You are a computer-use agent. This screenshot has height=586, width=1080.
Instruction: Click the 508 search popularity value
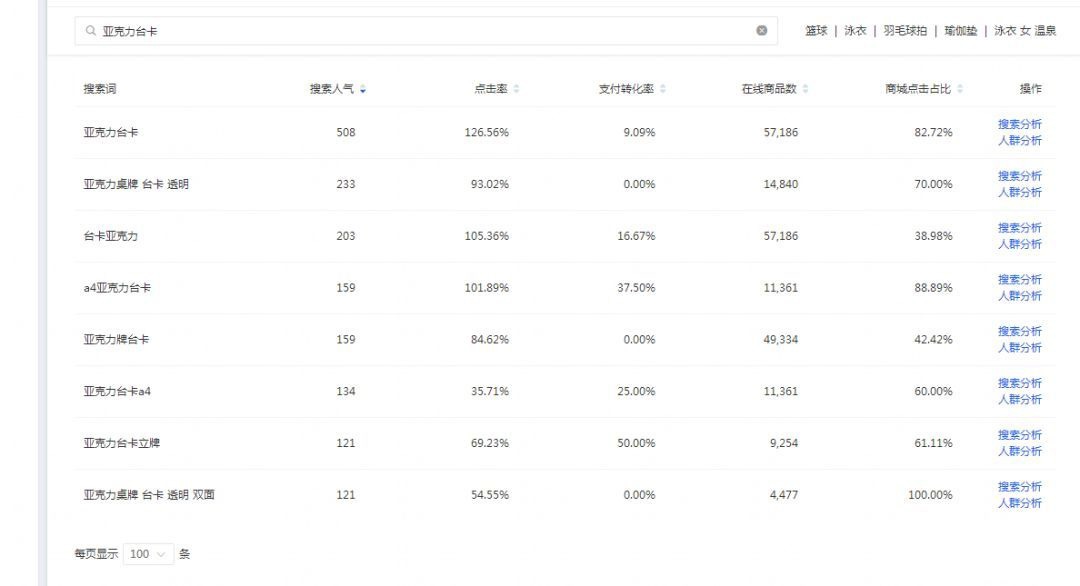coord(346,132)
